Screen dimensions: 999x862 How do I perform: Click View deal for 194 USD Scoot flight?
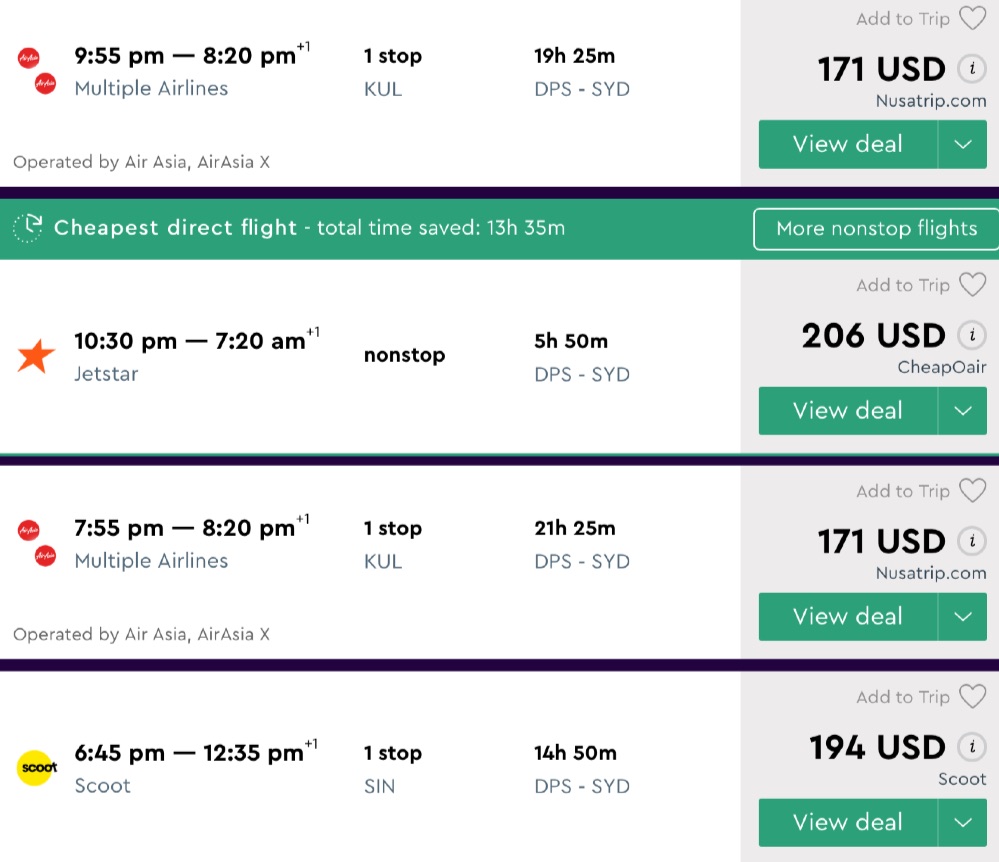click(x=847, y=823)
